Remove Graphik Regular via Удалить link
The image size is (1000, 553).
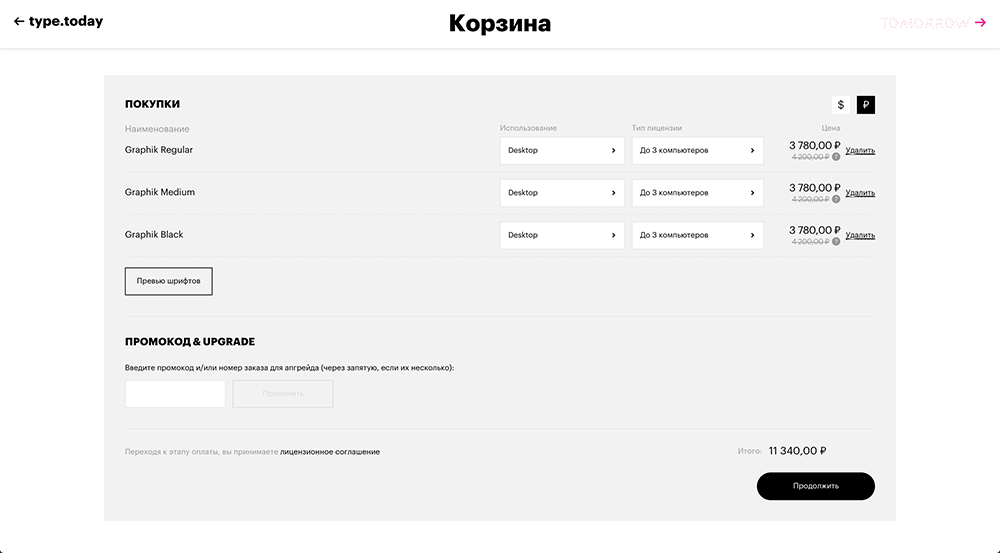pyautogui.click(x=860, y=151)
